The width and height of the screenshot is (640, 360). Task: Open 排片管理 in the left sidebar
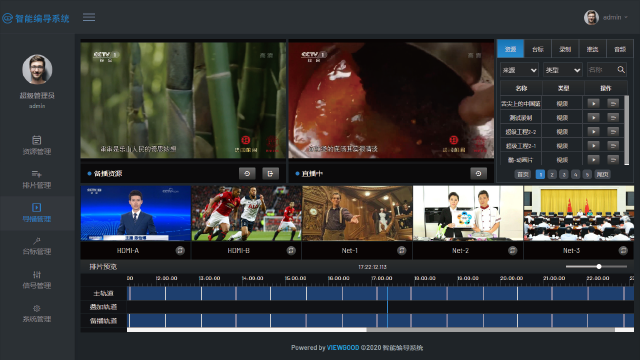click(37, 179)
